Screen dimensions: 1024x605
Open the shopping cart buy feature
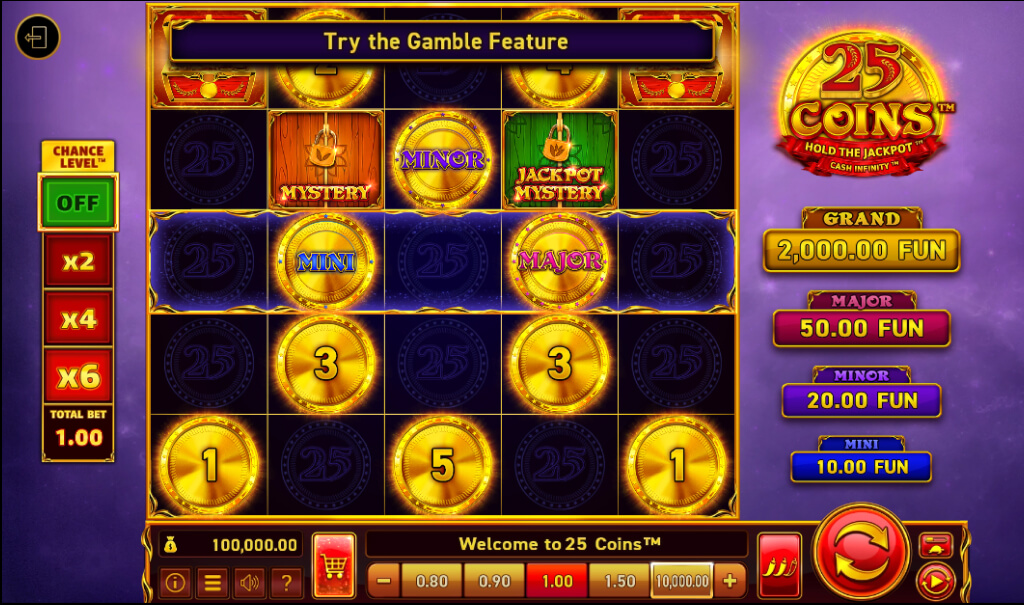coord(334,566)
